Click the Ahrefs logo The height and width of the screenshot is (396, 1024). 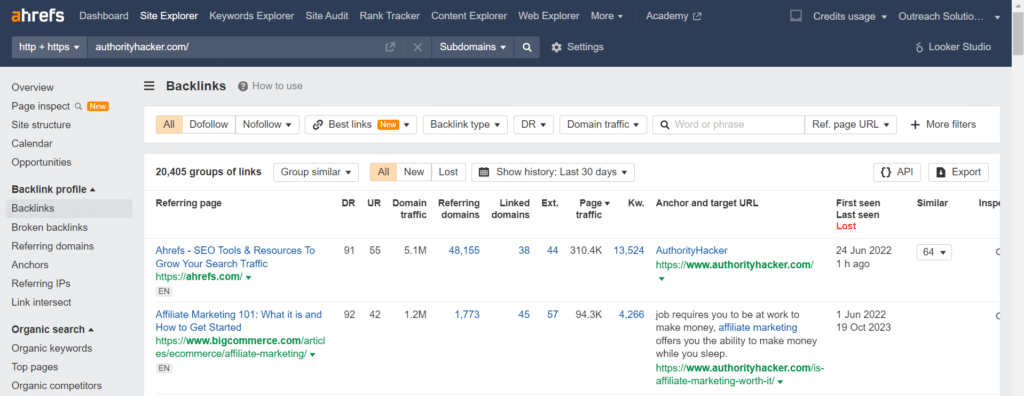38,16
